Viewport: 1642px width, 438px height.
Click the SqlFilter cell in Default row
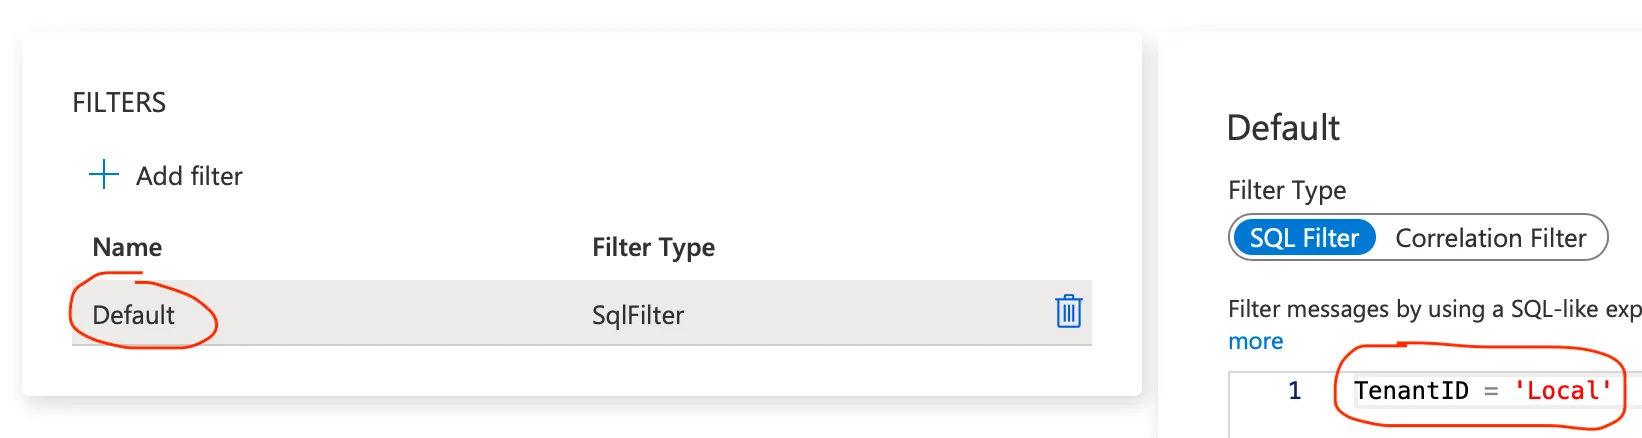click(638, 315)
